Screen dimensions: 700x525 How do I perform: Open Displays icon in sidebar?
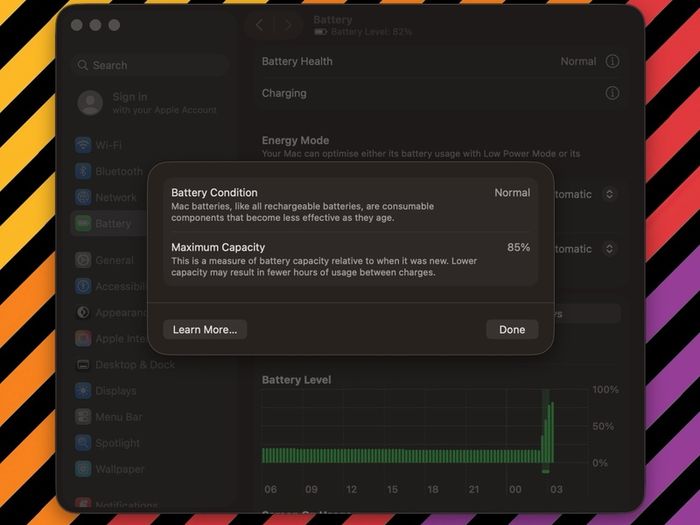(83, 391)
